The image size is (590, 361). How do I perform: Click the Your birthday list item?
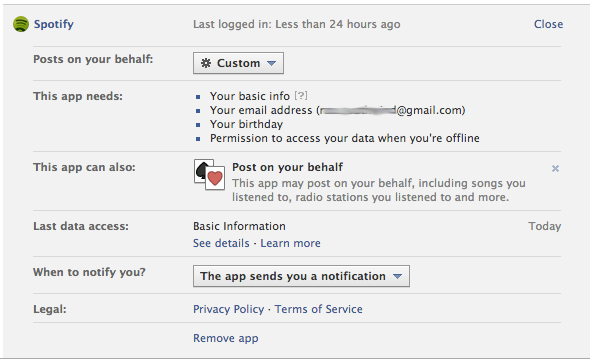pos(246,124)
